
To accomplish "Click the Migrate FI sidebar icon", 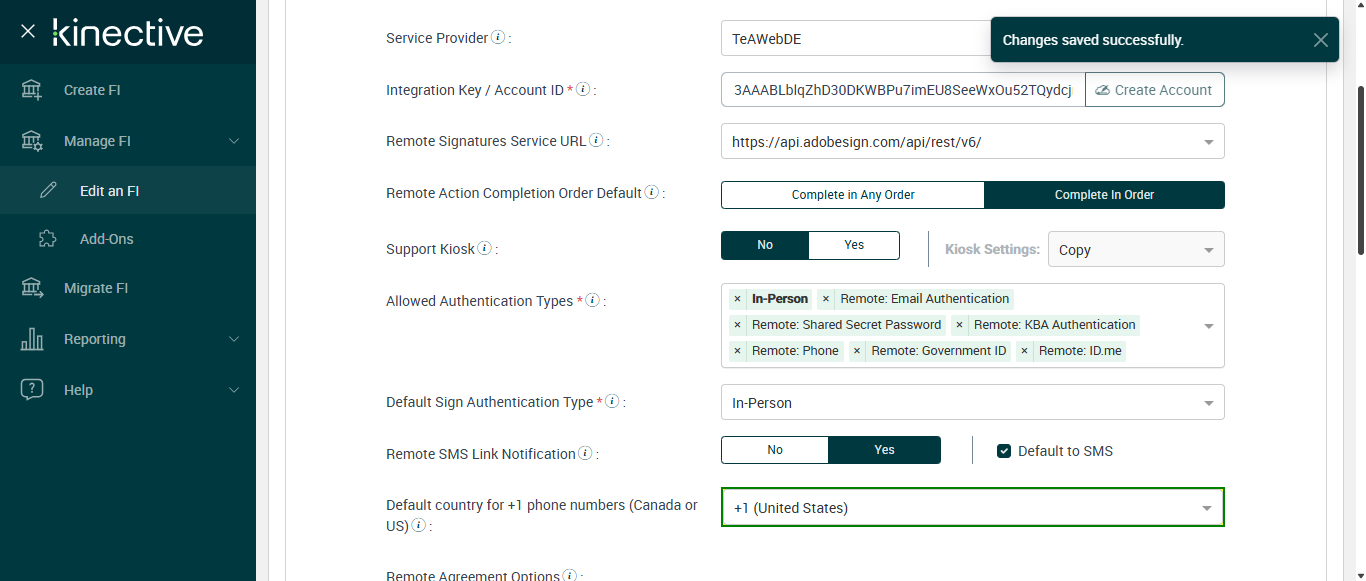I will pyautogui.click(x=32, y=288).
